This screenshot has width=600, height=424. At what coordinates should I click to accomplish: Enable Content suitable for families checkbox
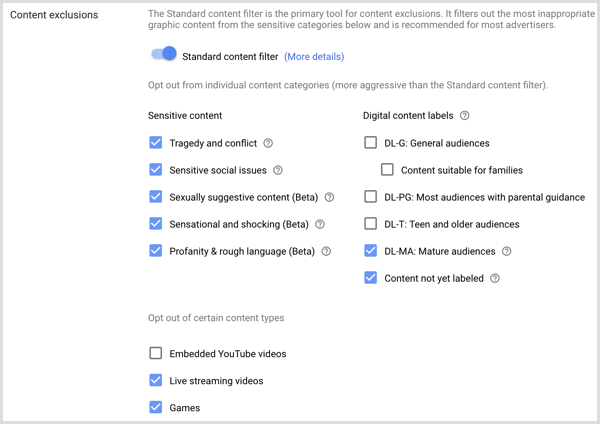pos(387,170)
